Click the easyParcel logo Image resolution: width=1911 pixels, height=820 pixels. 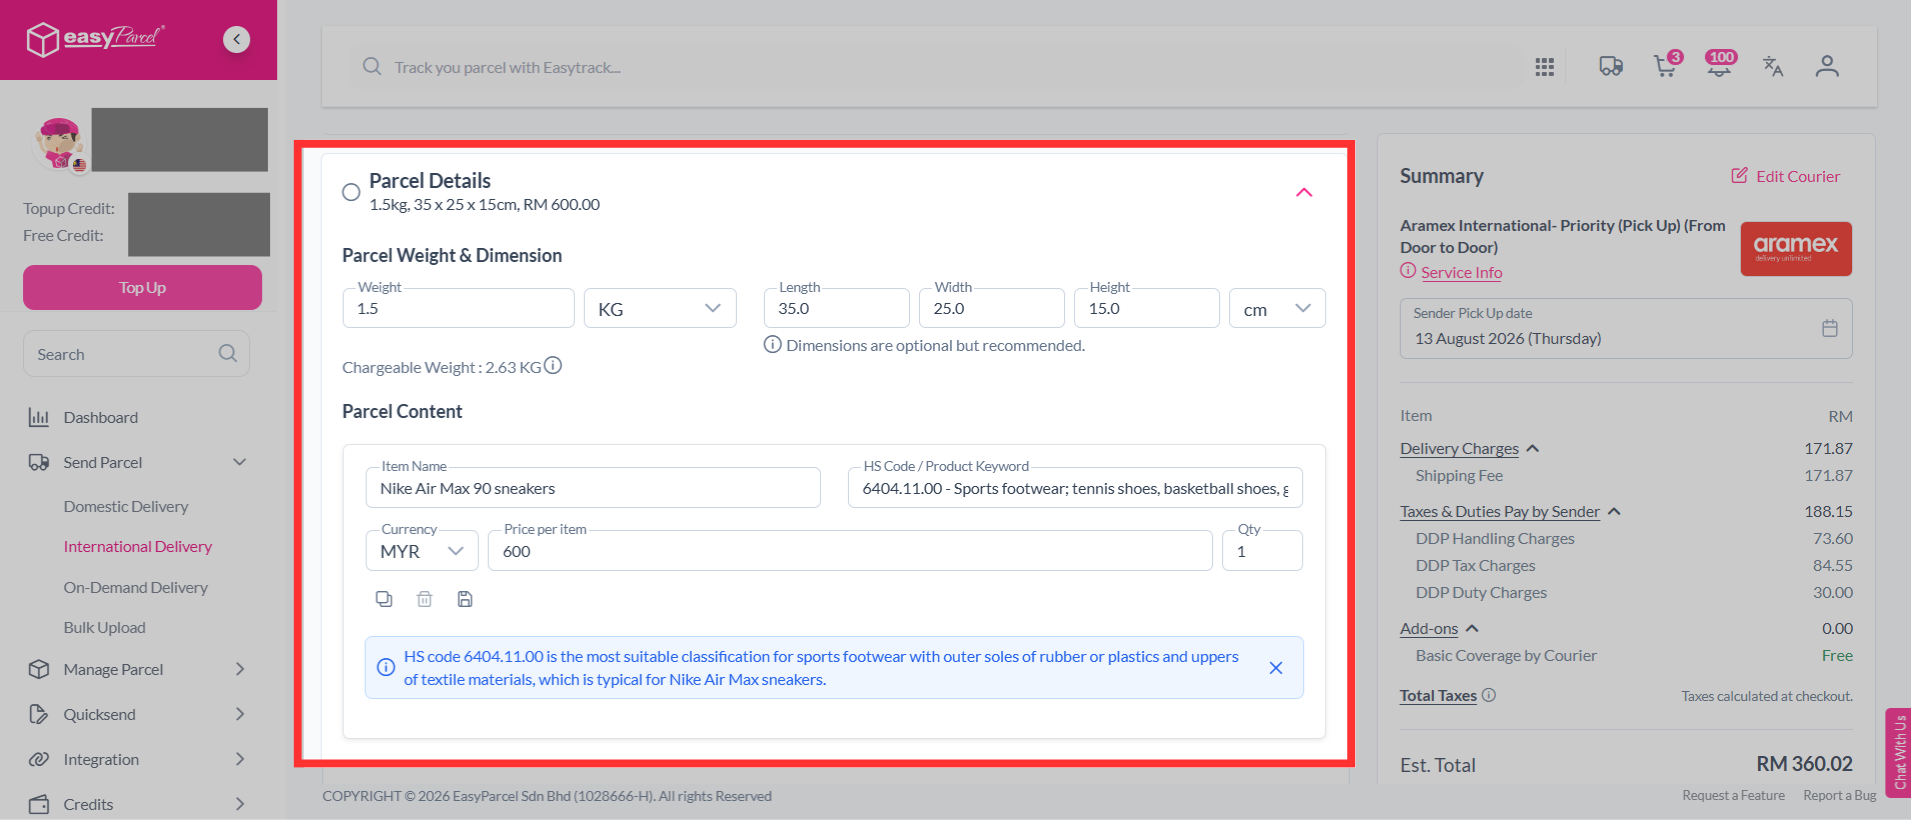coord(95,39)
